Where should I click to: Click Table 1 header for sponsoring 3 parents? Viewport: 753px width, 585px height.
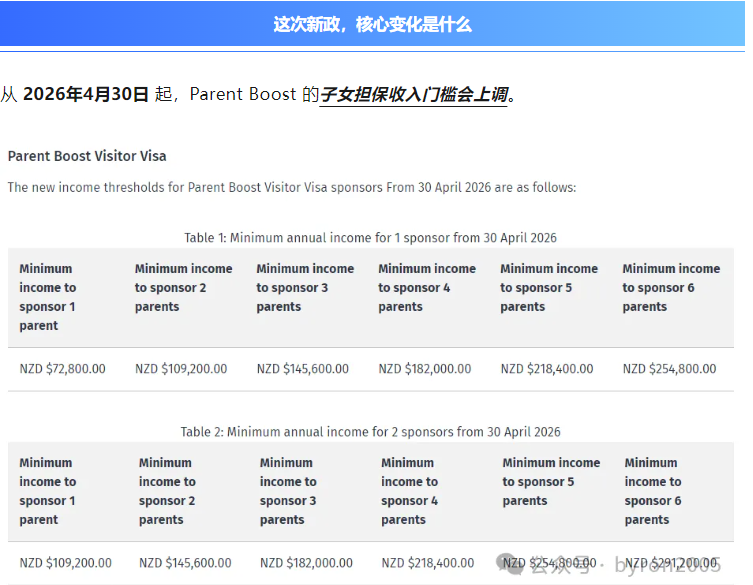coord(305,287)
